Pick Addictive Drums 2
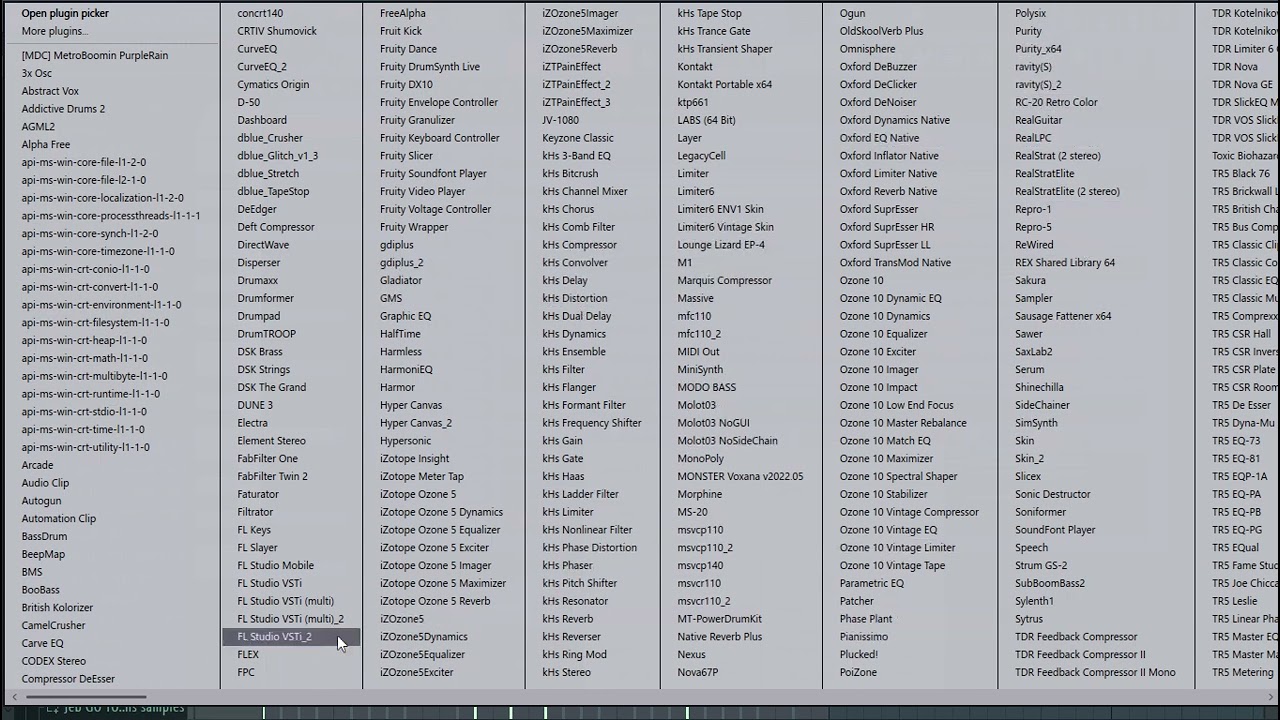This screenshot has width=1280, height=720. click(63, 109)
